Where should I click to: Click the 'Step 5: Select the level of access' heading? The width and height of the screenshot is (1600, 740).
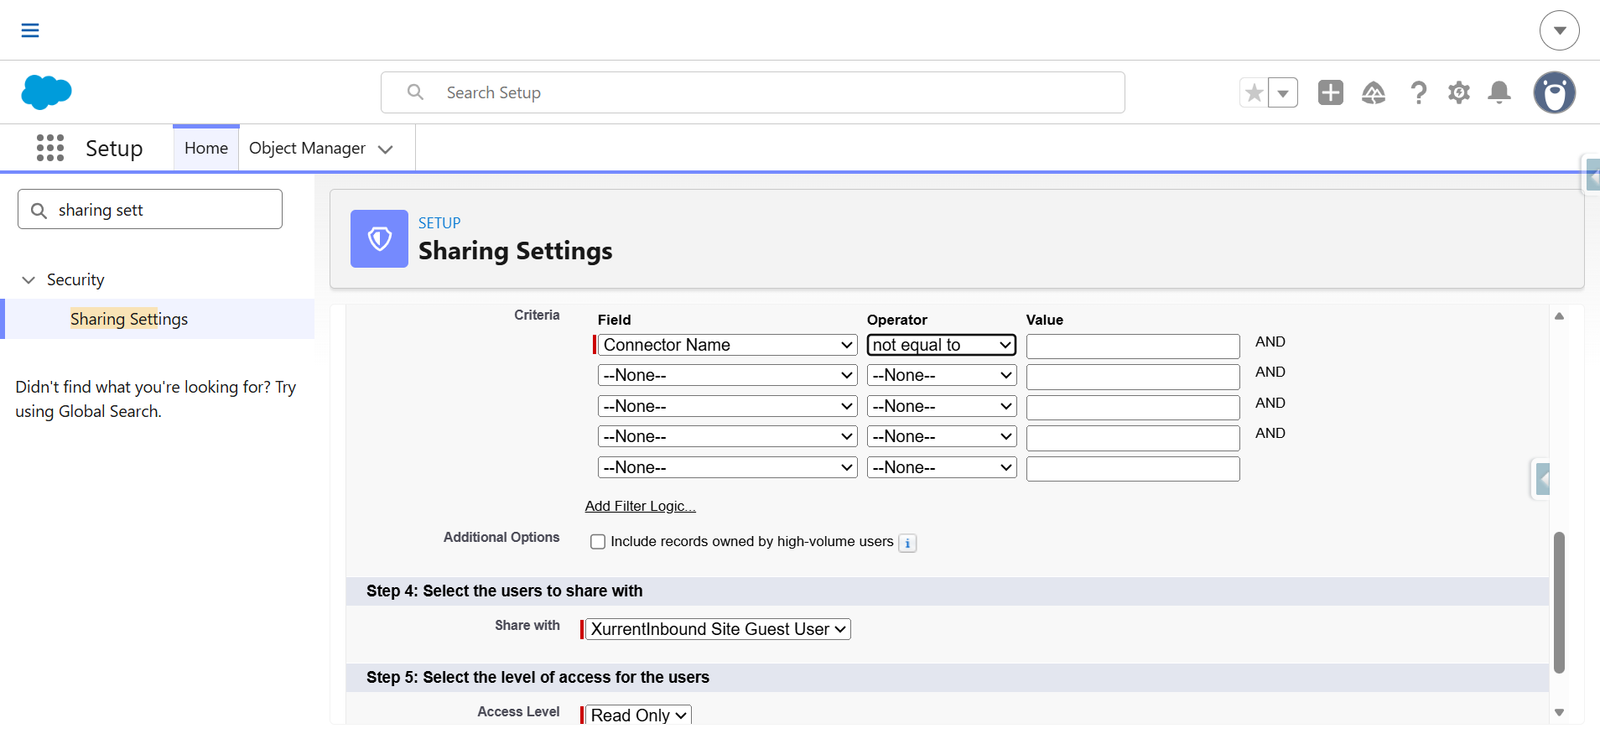tap(538, 677)
